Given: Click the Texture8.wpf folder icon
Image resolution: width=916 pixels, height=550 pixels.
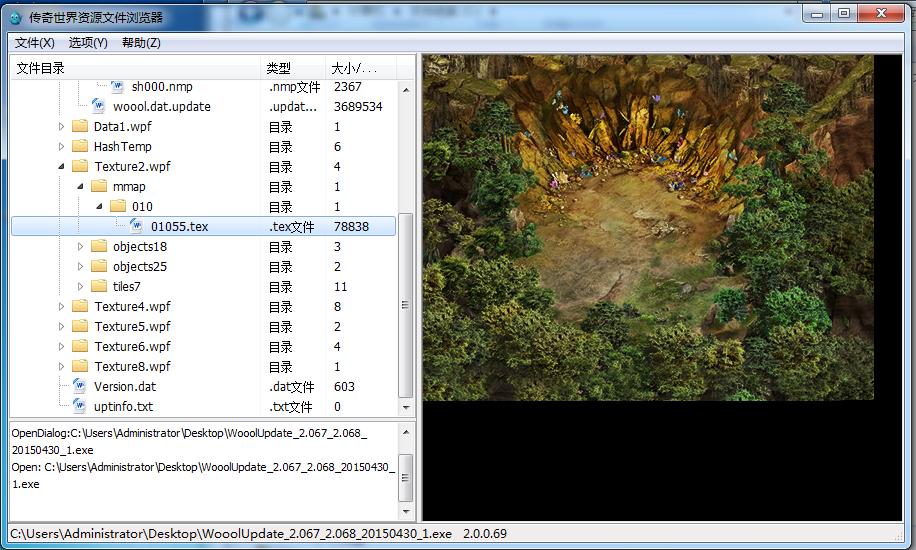Looking at the screenshot, I should tap(79, 366).
